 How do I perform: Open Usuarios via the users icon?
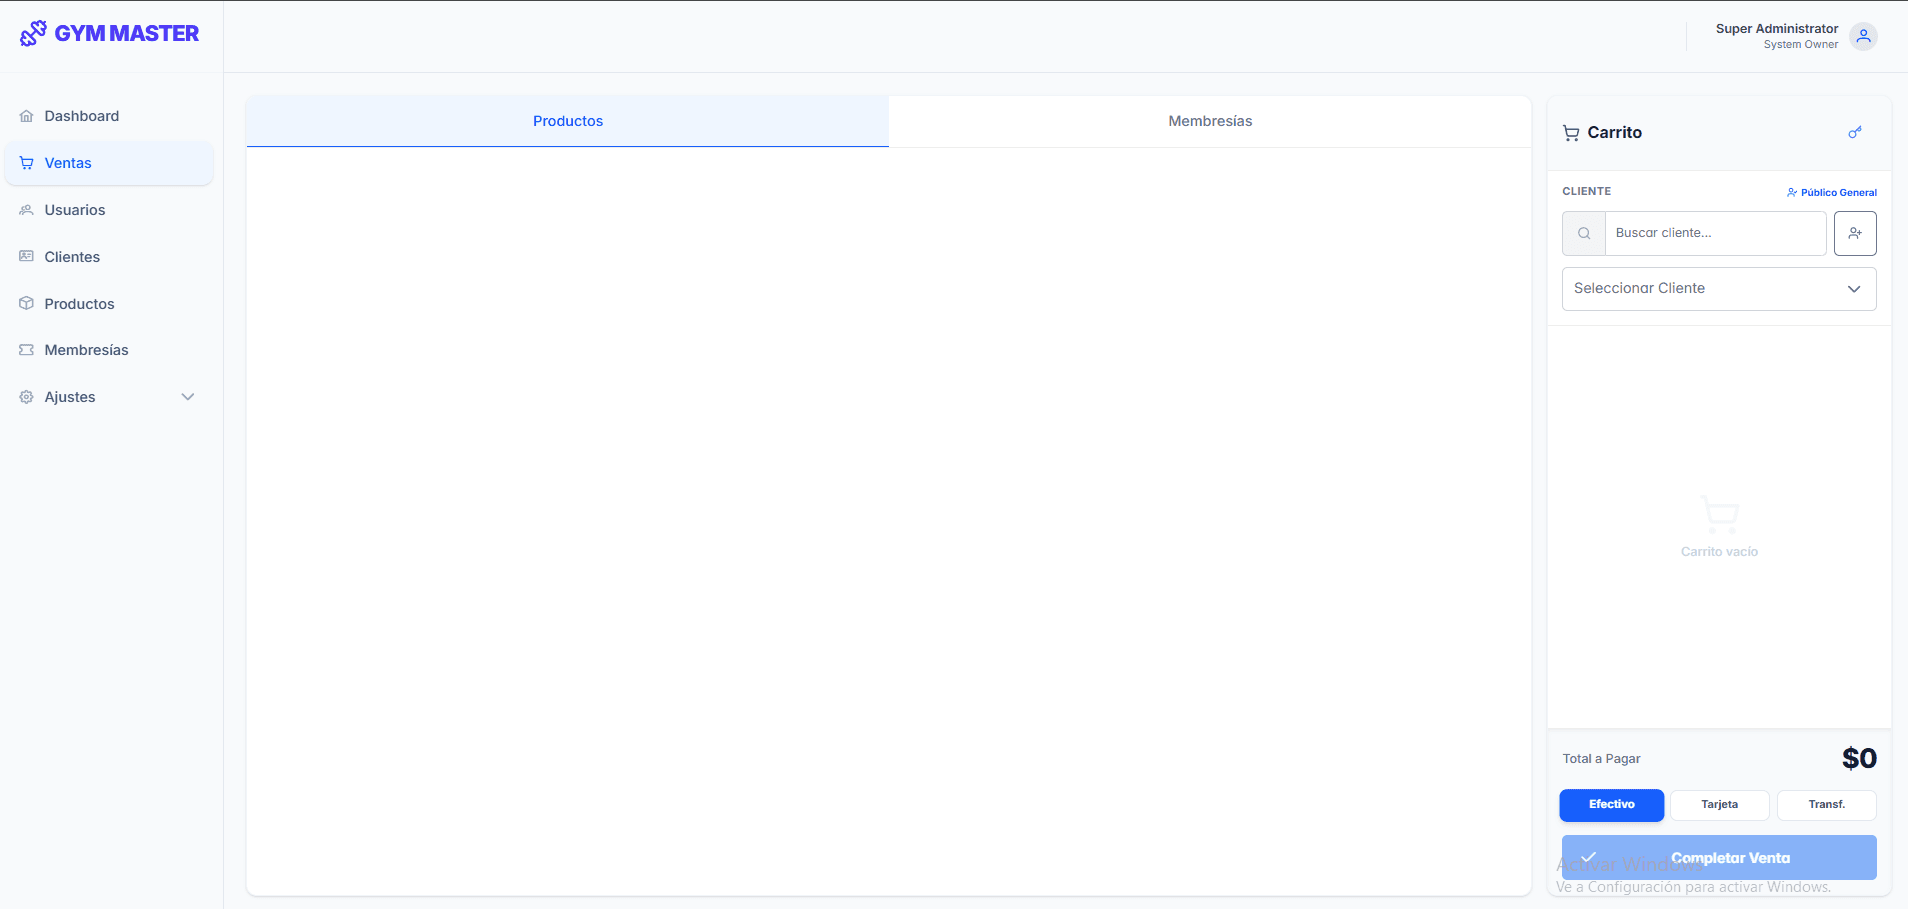coord(25,209)
